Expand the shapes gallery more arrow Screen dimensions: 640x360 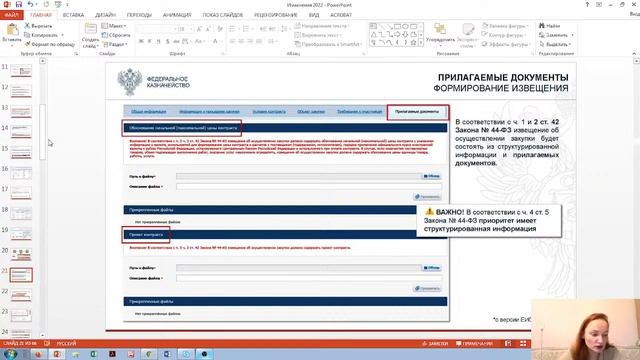(x=421, y=43)
